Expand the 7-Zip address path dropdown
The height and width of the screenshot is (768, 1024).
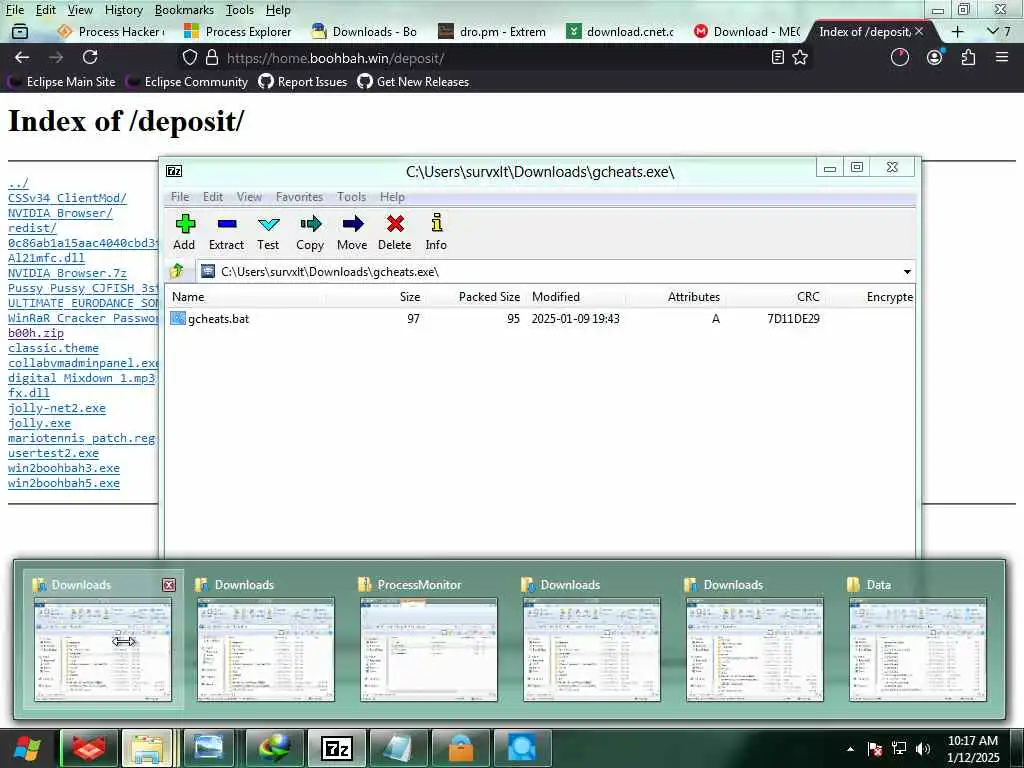[907, 272]
